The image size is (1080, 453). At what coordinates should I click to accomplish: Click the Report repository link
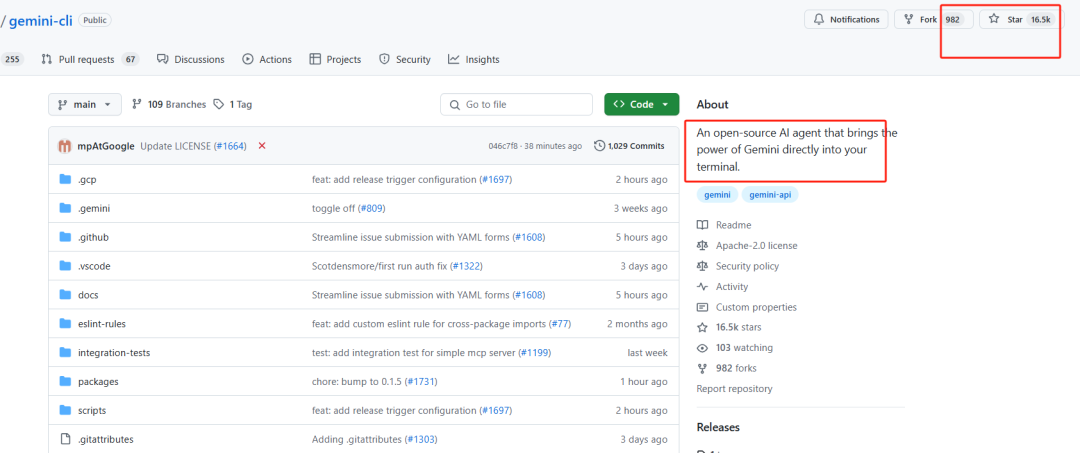pyautogui.click(x=734, y=388)
